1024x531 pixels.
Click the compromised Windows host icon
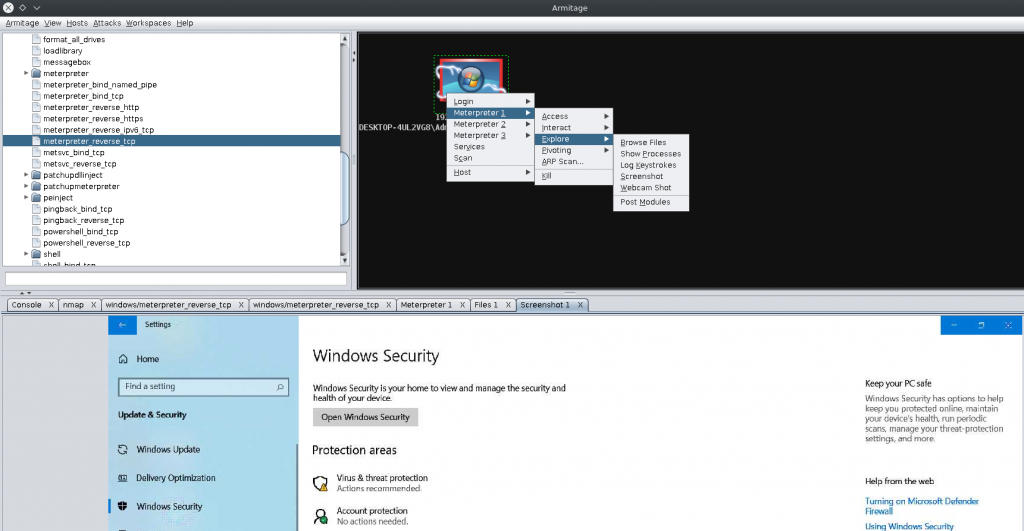(x=471, y=77)
